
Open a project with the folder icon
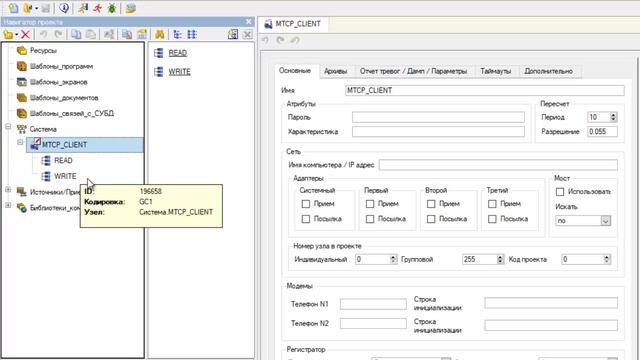(x=27, y=8)
